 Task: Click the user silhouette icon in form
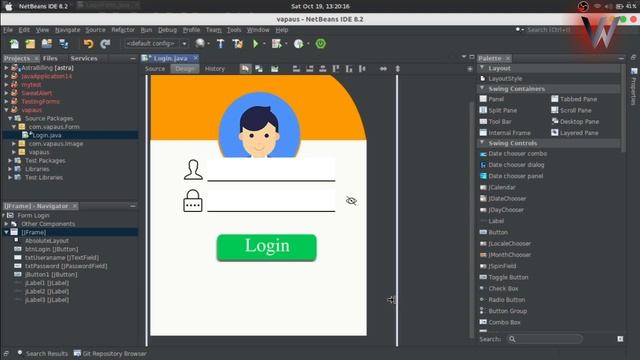(193, 169)
